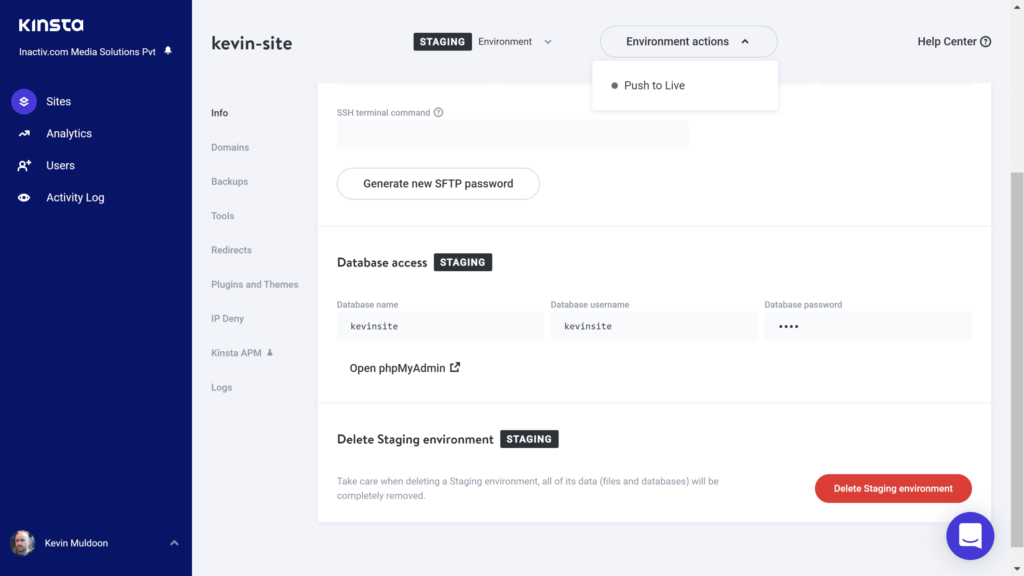
Task: Click the SSH terminal command help icon
Action: tap(438, 112)
